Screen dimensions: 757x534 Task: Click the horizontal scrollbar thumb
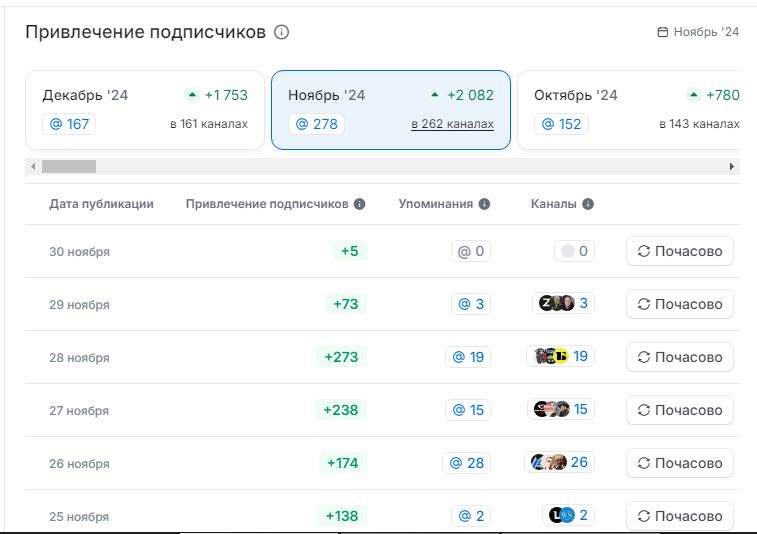tap(69, 166)
